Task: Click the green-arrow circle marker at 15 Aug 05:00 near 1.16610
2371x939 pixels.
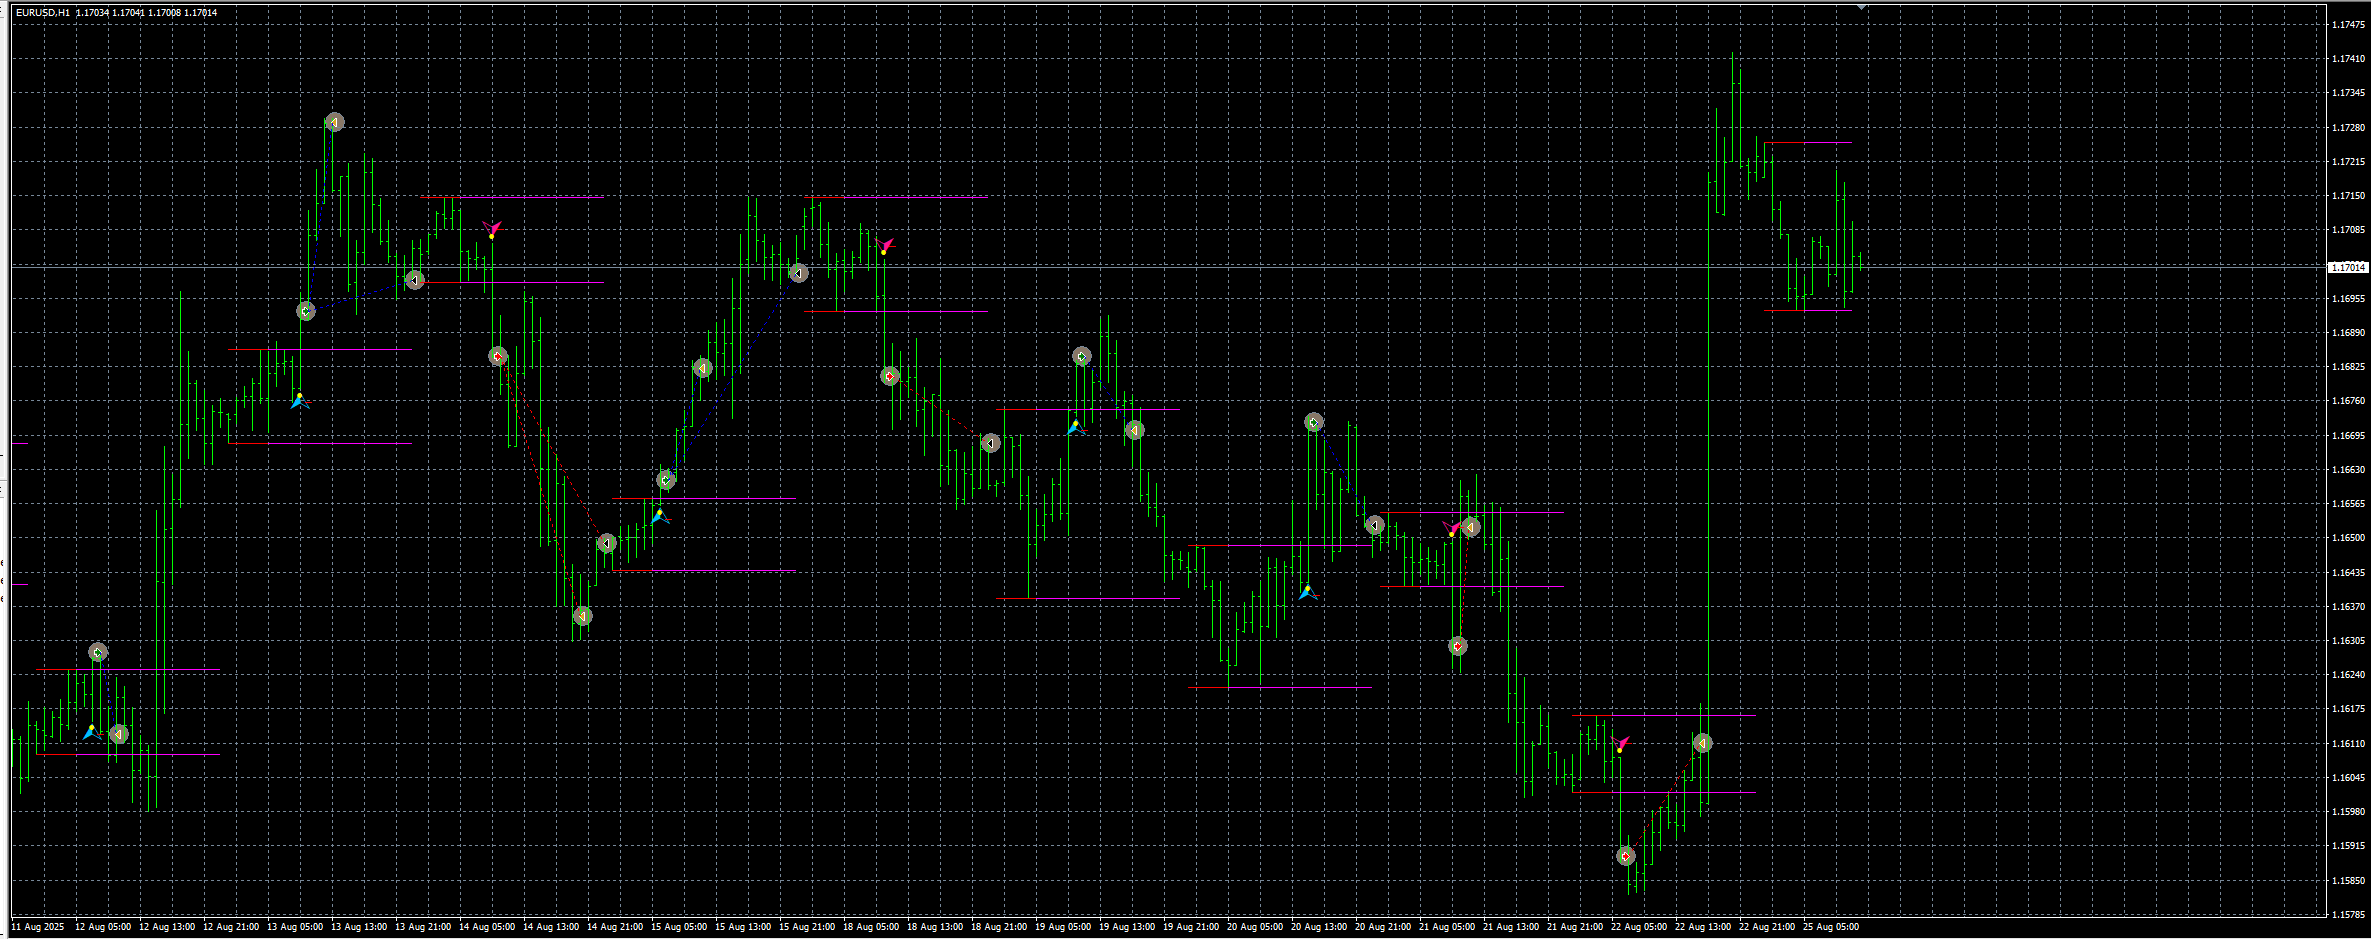Action: [x=666, y=480]
